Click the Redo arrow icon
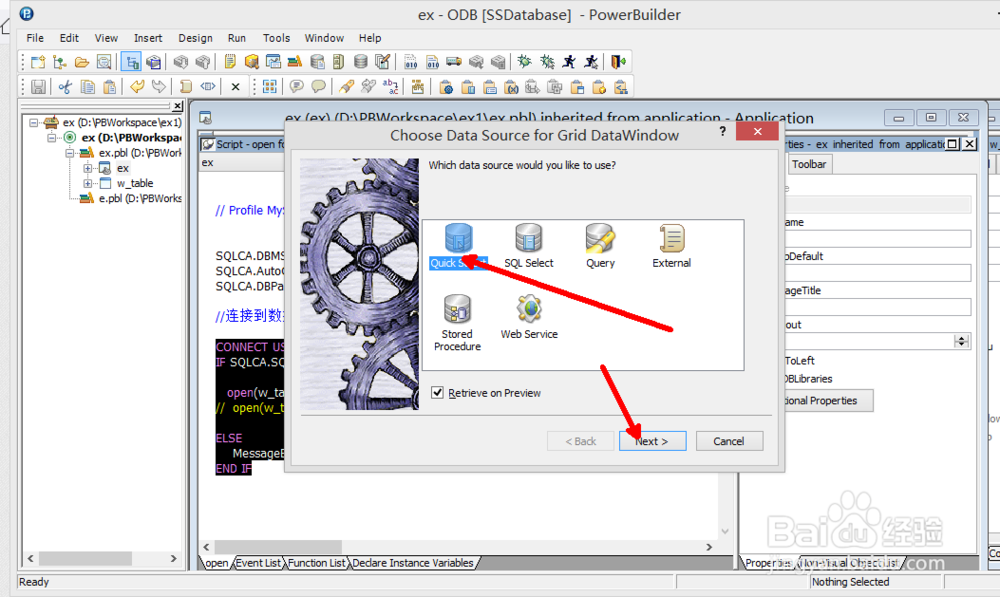Image resolution: width=1000 pixels, height=597 pixels. (x=158, y=87)
